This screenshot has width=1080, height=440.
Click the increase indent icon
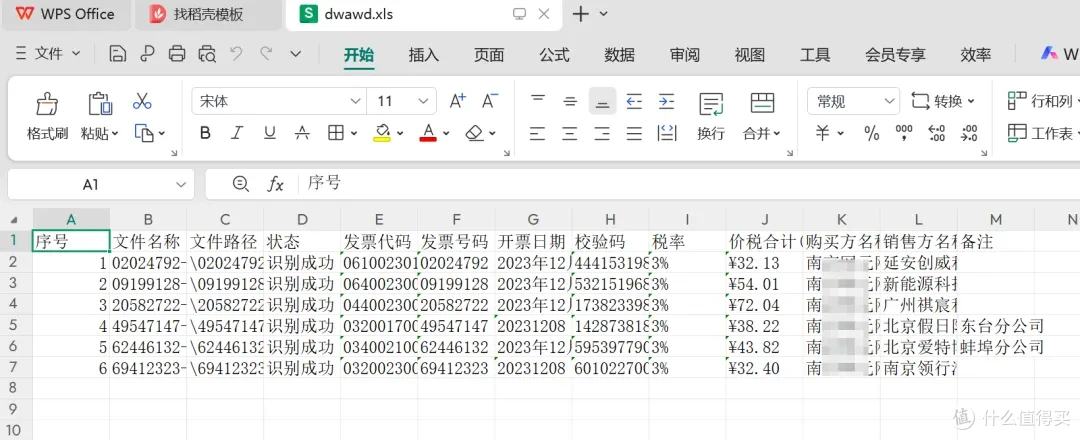[x=666, y=102]
